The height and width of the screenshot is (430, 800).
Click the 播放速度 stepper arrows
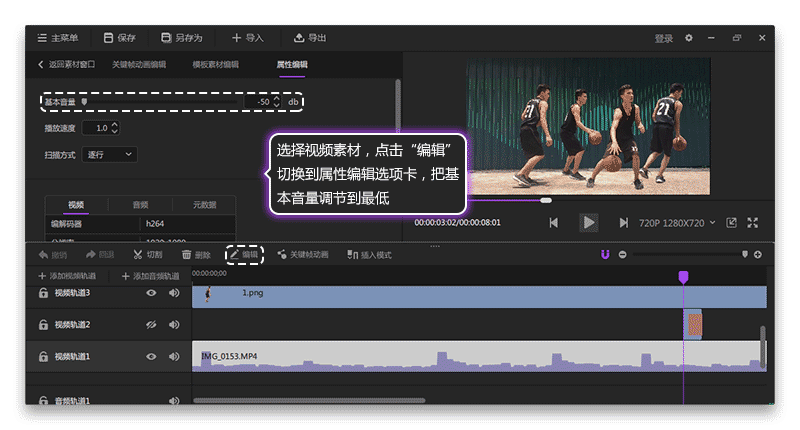(x=115, y=128)
